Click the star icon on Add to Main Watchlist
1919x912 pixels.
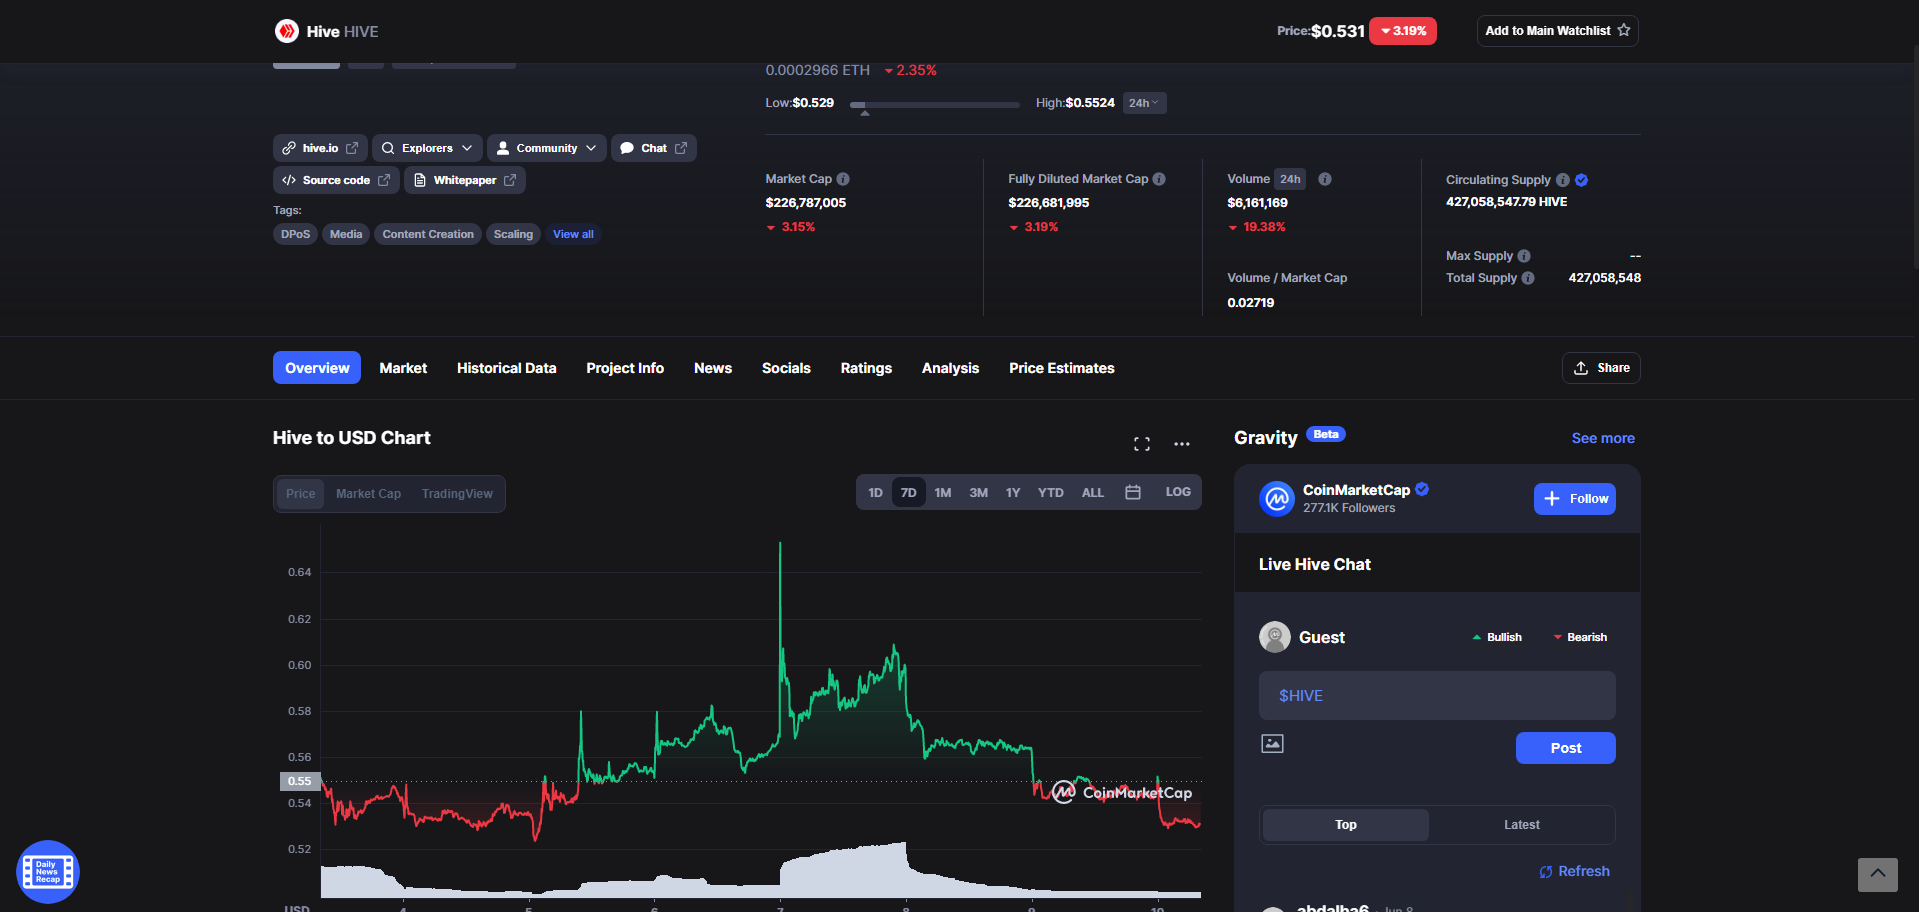point(1624,30)
